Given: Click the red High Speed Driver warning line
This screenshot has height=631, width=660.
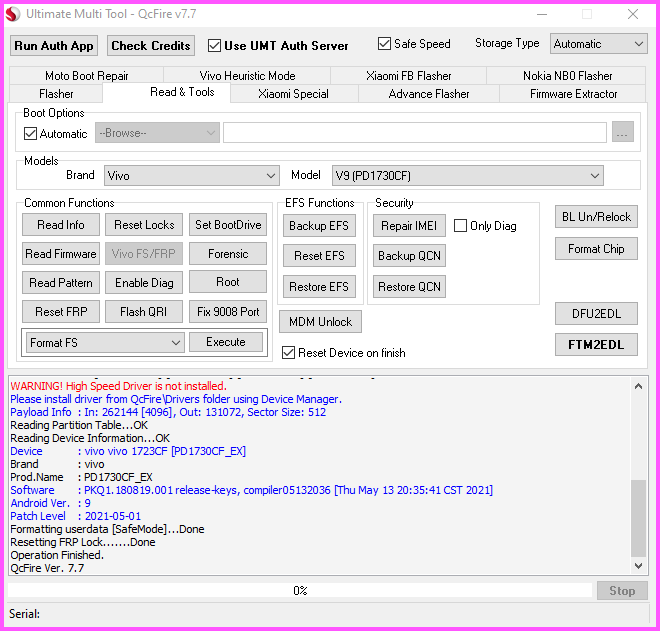Looking at the screenshot, I should tap(119, 386).
